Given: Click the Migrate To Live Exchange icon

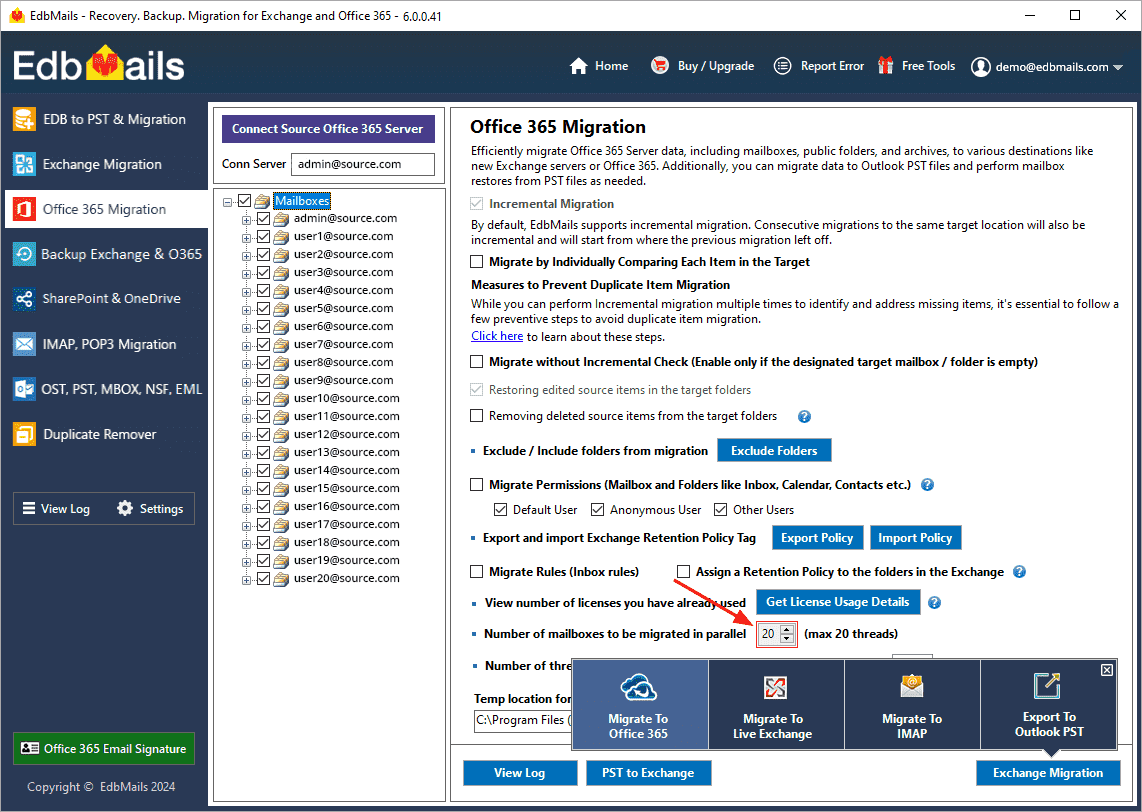Looking at the screenshot, I should coord(775,687).
